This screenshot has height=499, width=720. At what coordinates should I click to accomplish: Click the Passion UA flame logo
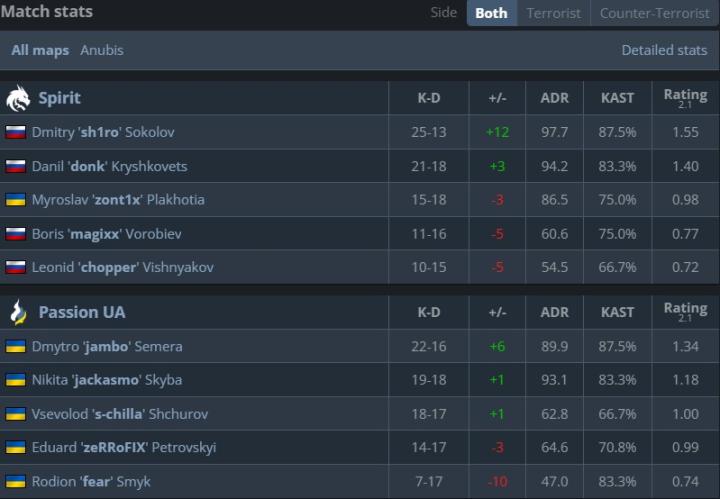tap(18, 312)
